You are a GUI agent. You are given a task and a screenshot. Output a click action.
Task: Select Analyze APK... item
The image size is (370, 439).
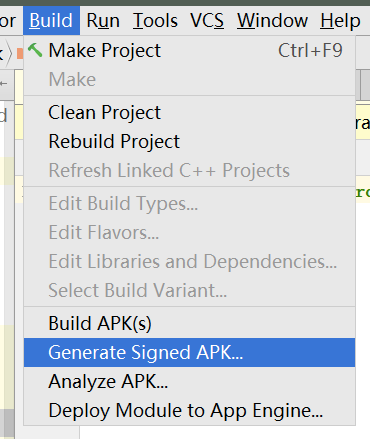pos(189,381)
